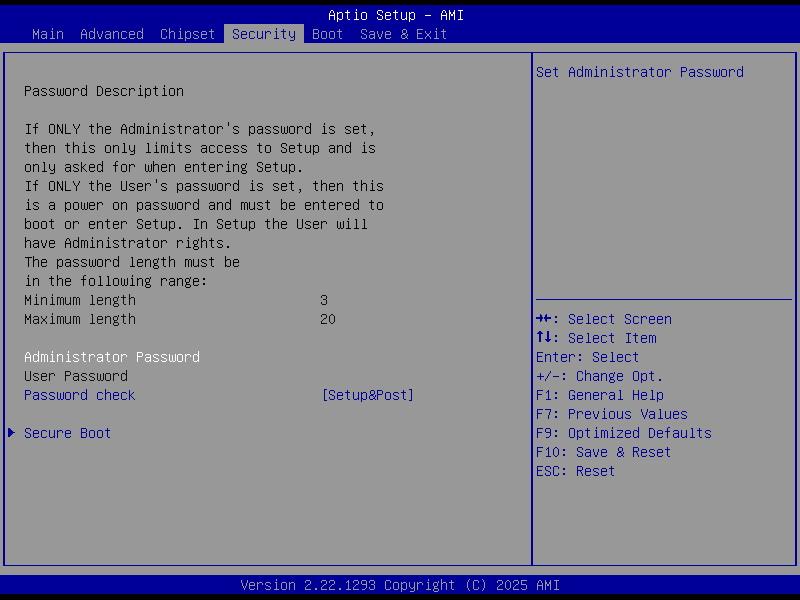Open the [Setup&Post] option value
The height and width of the screenshot is (600, 800).
pyautogui.click(x=367, y=395)
